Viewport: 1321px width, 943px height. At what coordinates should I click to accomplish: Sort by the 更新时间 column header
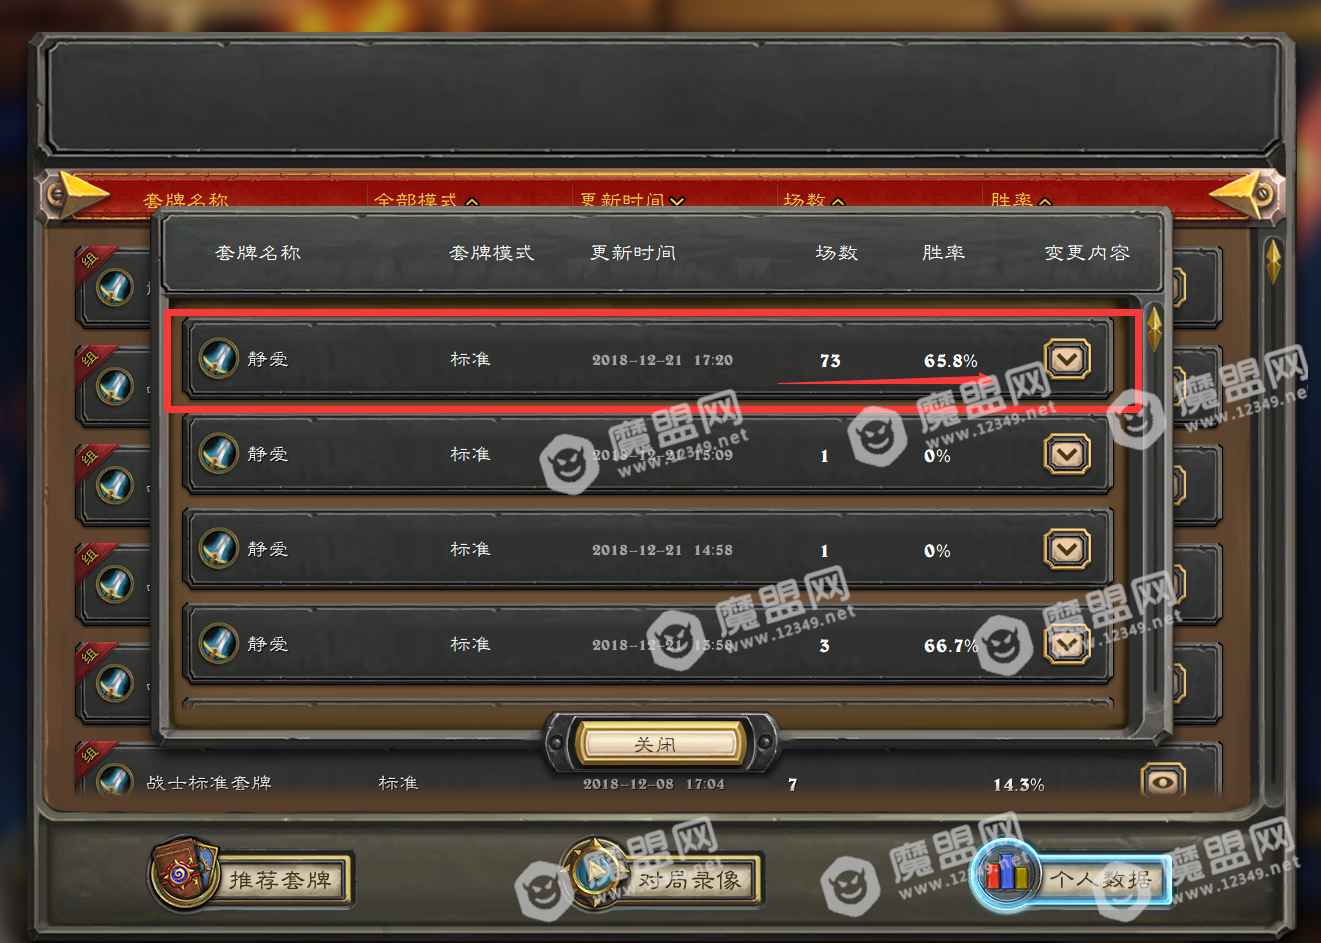pyautogui.click(x=632, y=200)
